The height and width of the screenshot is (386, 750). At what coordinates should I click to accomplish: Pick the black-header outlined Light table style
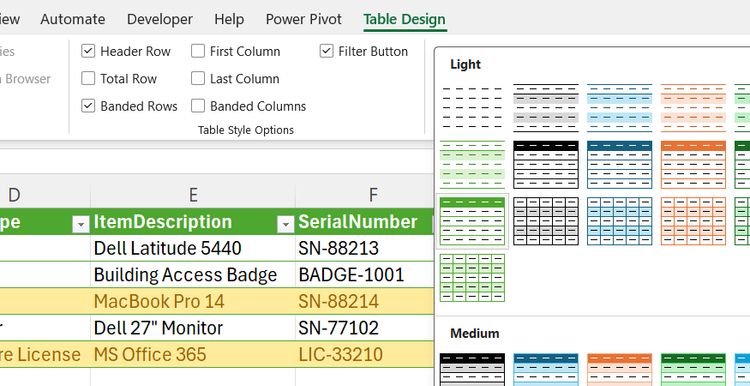click(546, 165)
